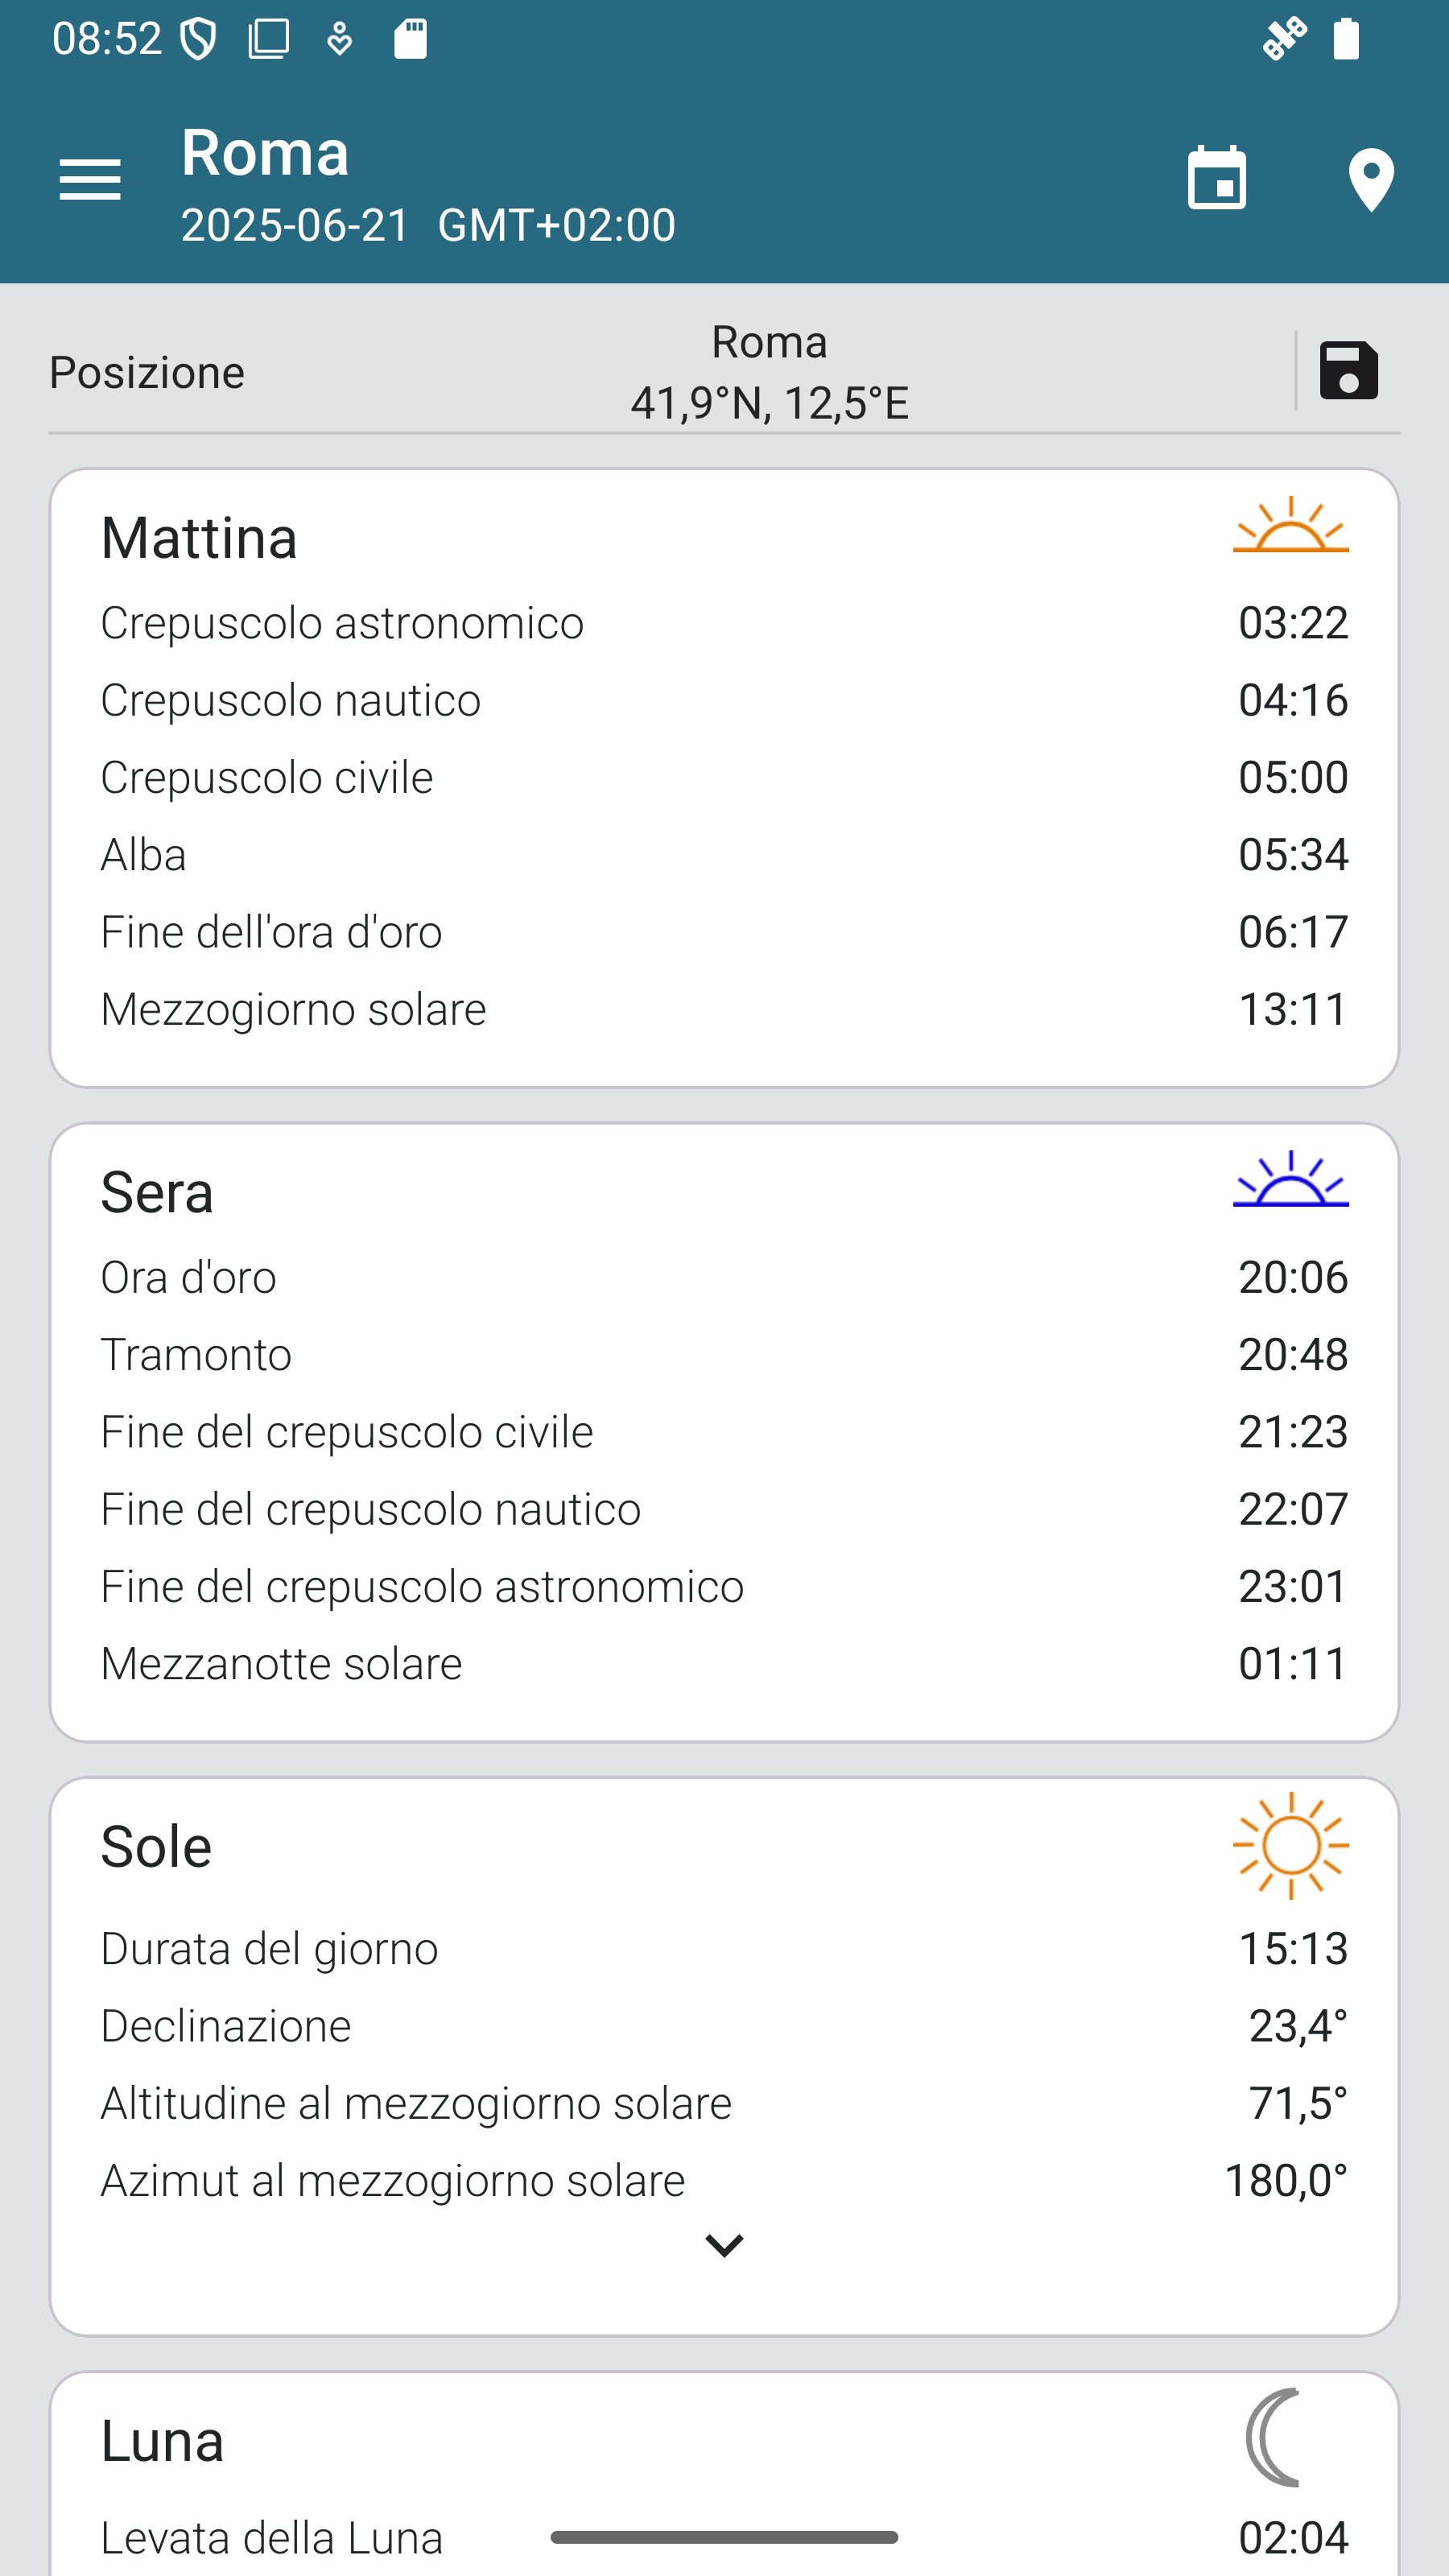This screenshot has width=1449, height=2576.
Task: Tap the orange sunrise icon in Mattina
Action: 1290,526
